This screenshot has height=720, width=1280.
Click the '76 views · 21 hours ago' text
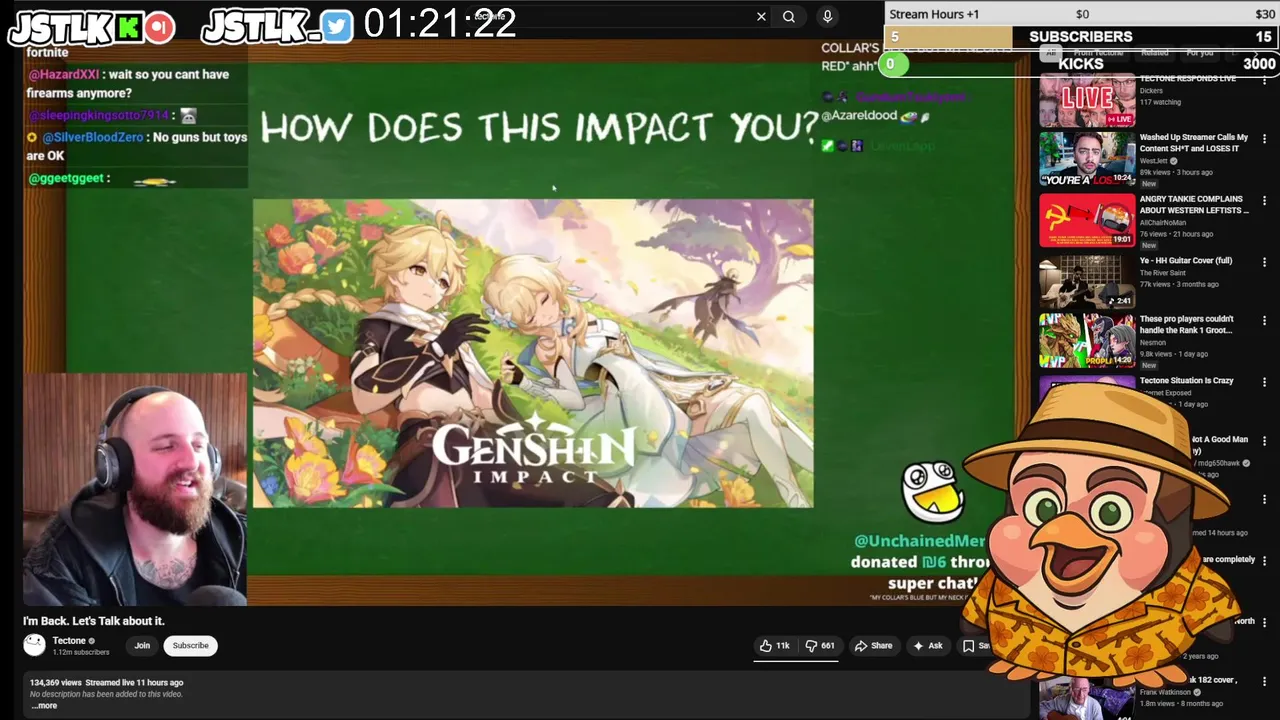point(1176,234)
